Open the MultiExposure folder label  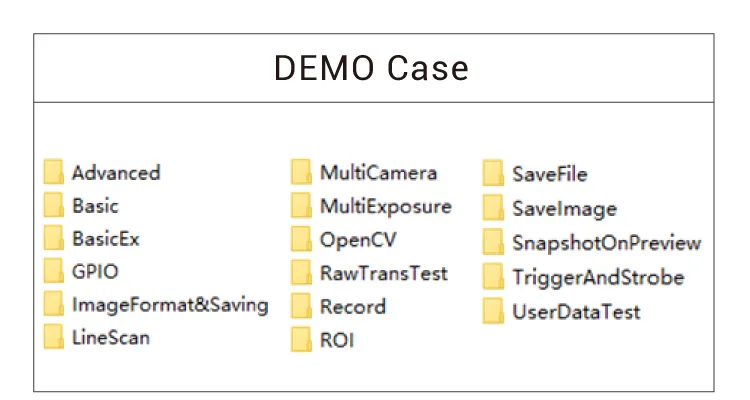coord(386,206)
